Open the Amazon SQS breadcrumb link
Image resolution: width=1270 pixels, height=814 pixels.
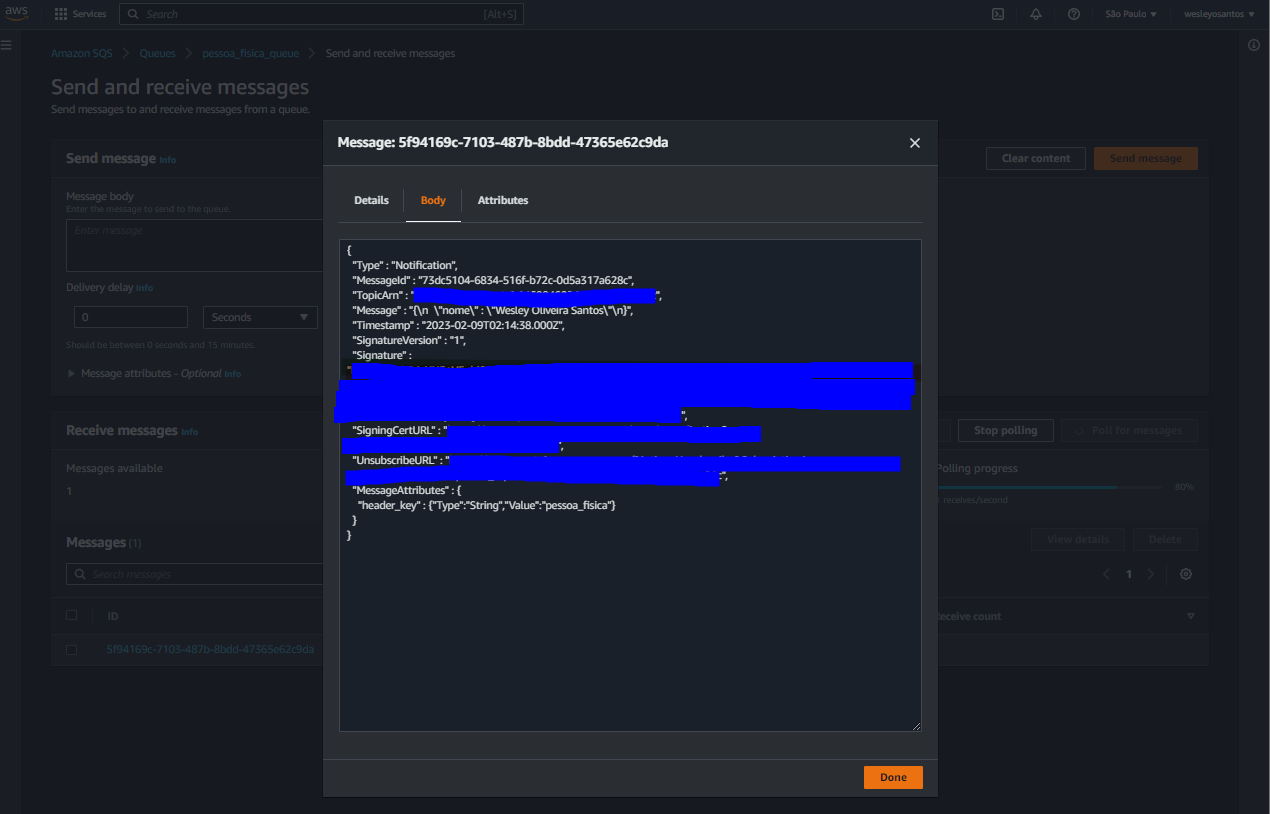point(82,53)
